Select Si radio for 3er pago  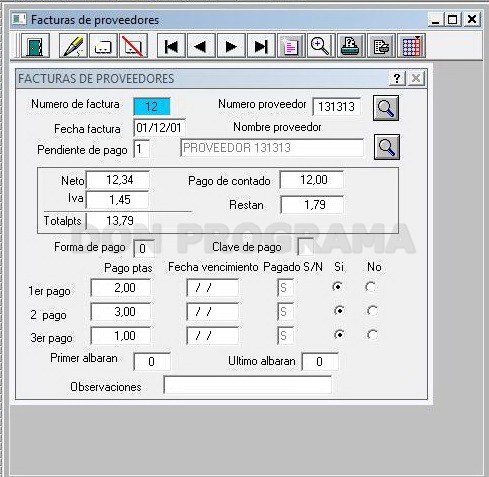pos(339,334)
